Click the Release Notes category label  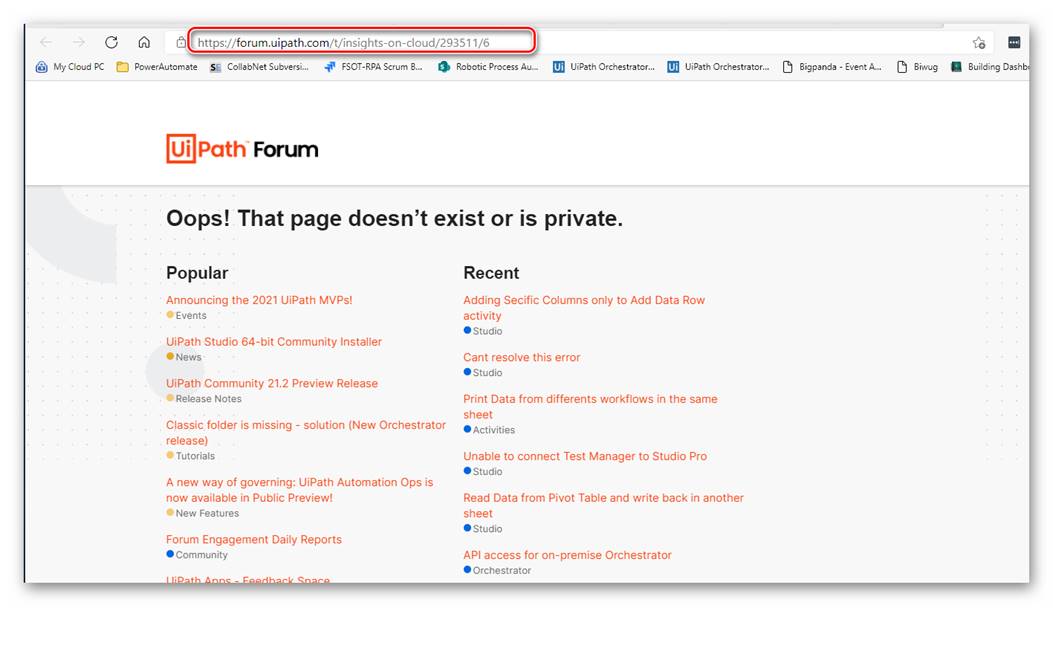pos(204,399)
